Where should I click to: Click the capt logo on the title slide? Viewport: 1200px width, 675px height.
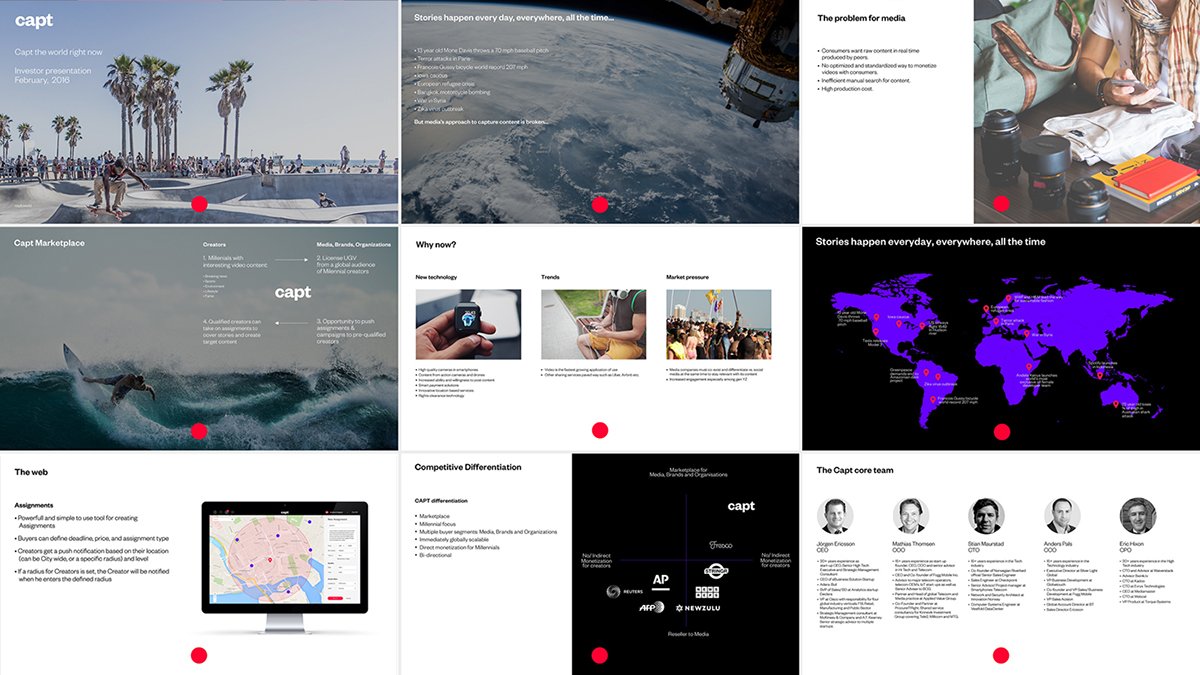click(34, 21)
